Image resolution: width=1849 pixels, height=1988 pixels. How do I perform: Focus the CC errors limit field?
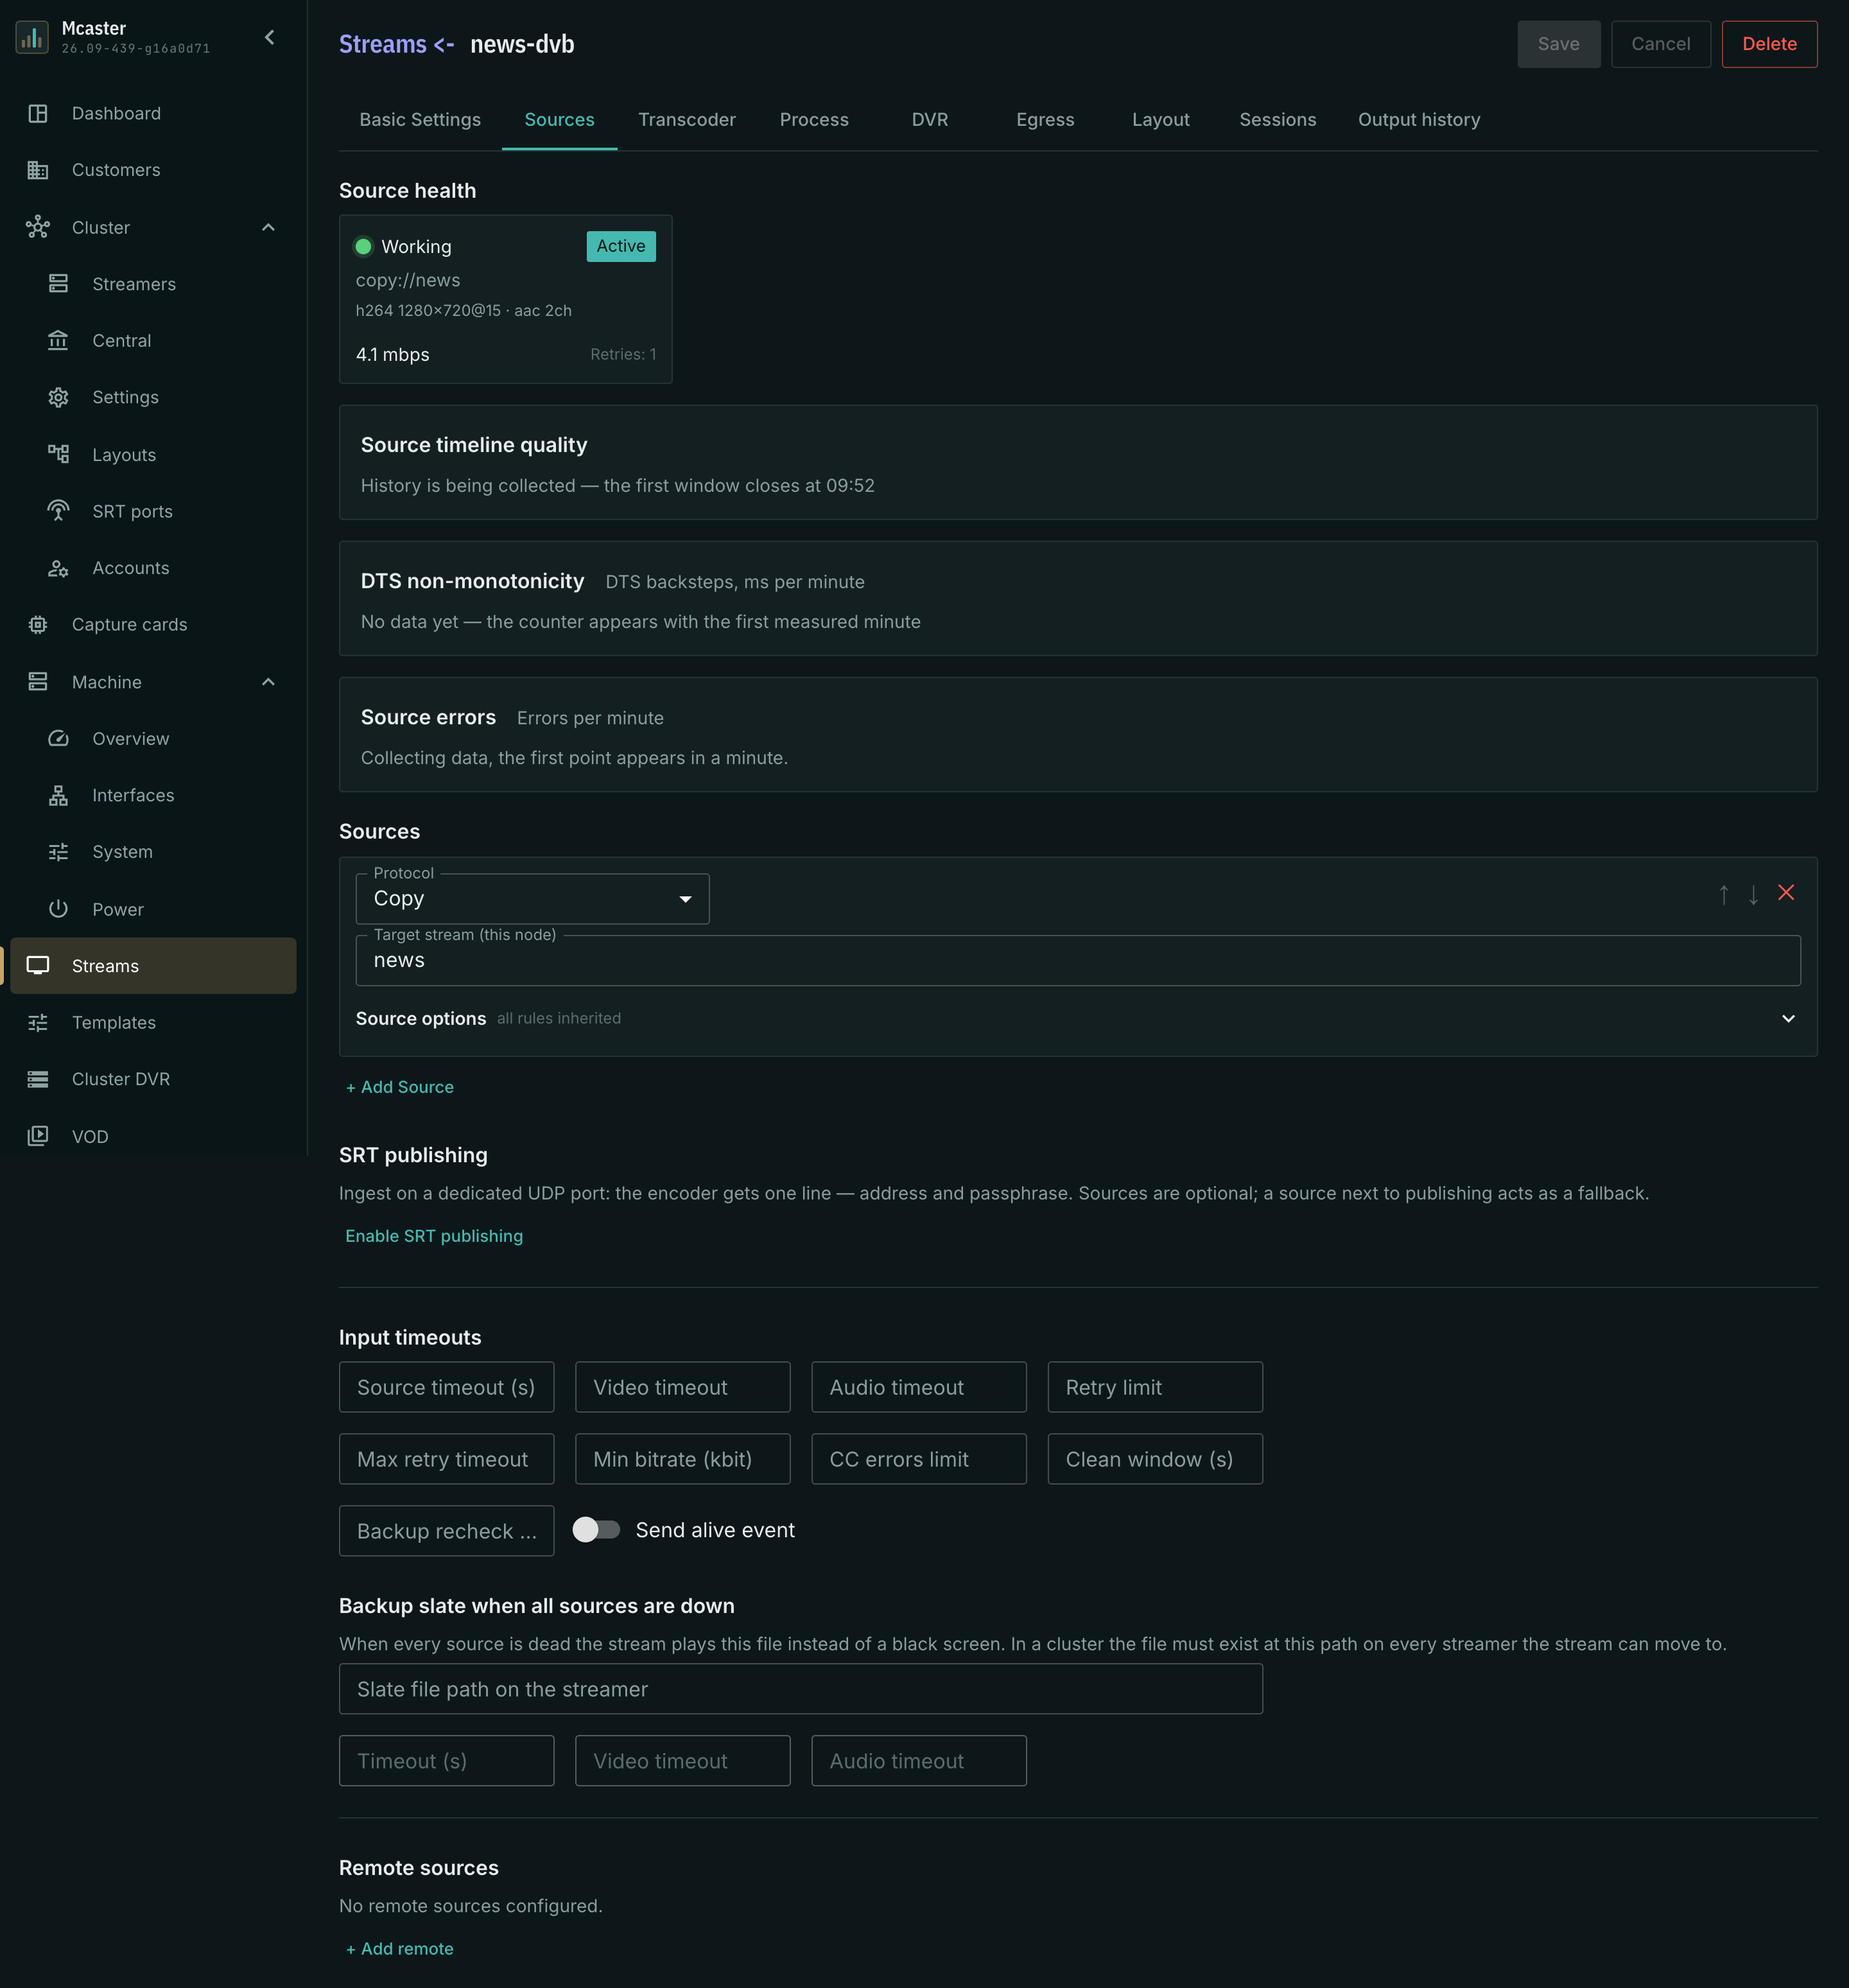click(919, 1459)
